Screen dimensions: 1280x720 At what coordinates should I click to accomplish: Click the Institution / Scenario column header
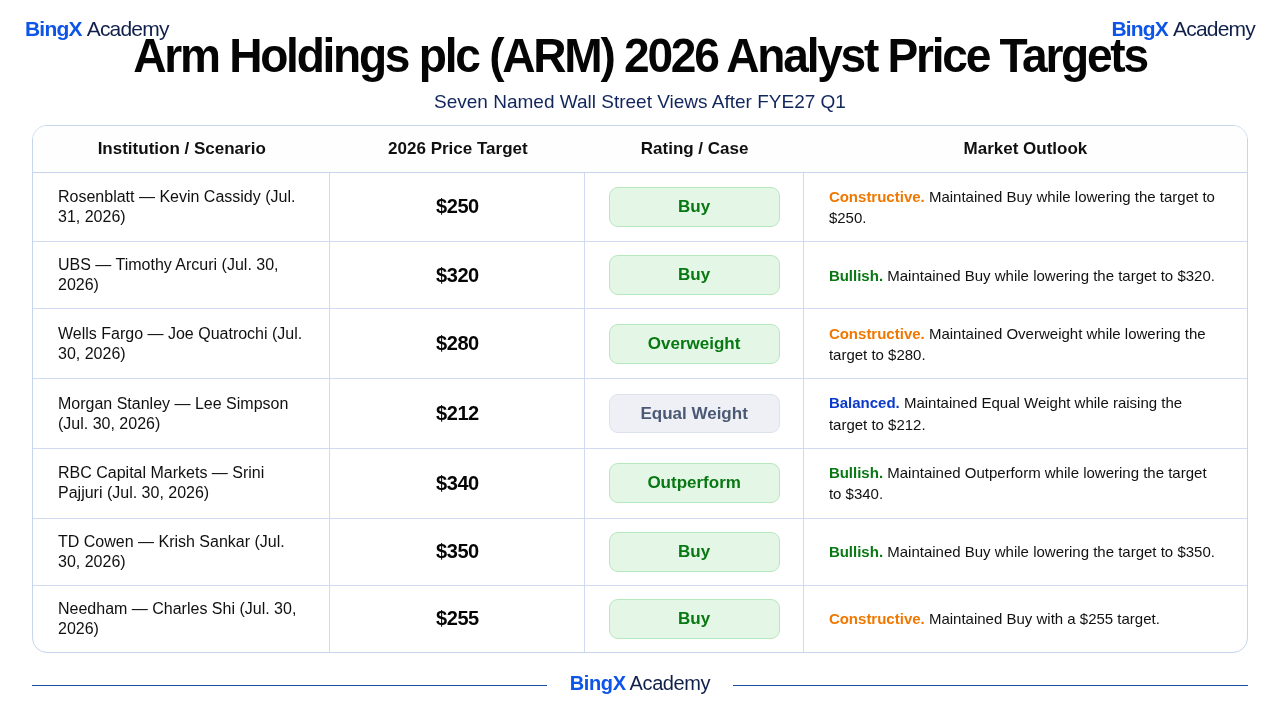[x=182, y=149]
